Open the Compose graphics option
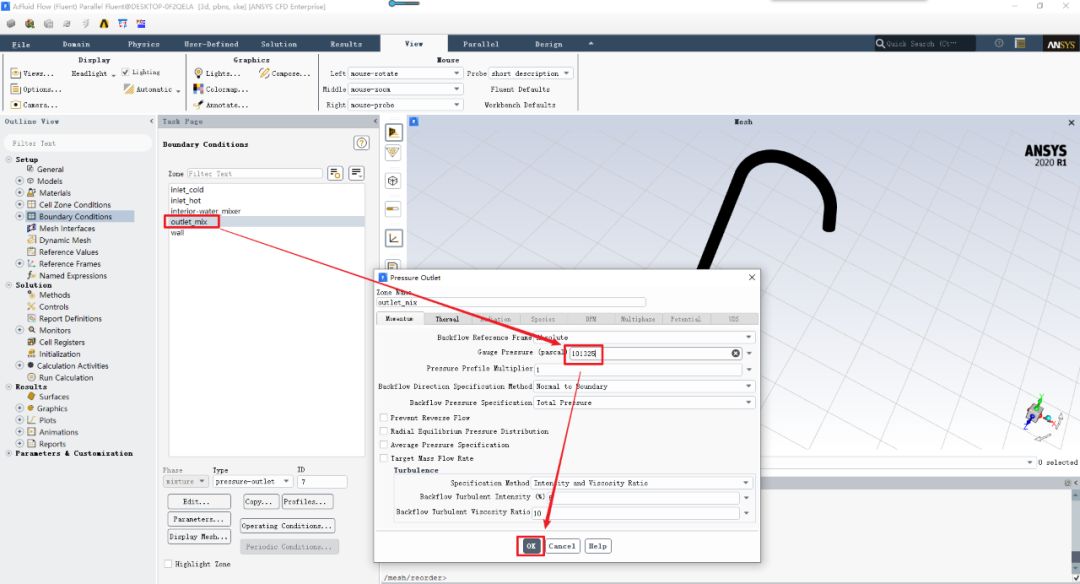This screenshot has height=584, width=1080. [x=284, y=73]
